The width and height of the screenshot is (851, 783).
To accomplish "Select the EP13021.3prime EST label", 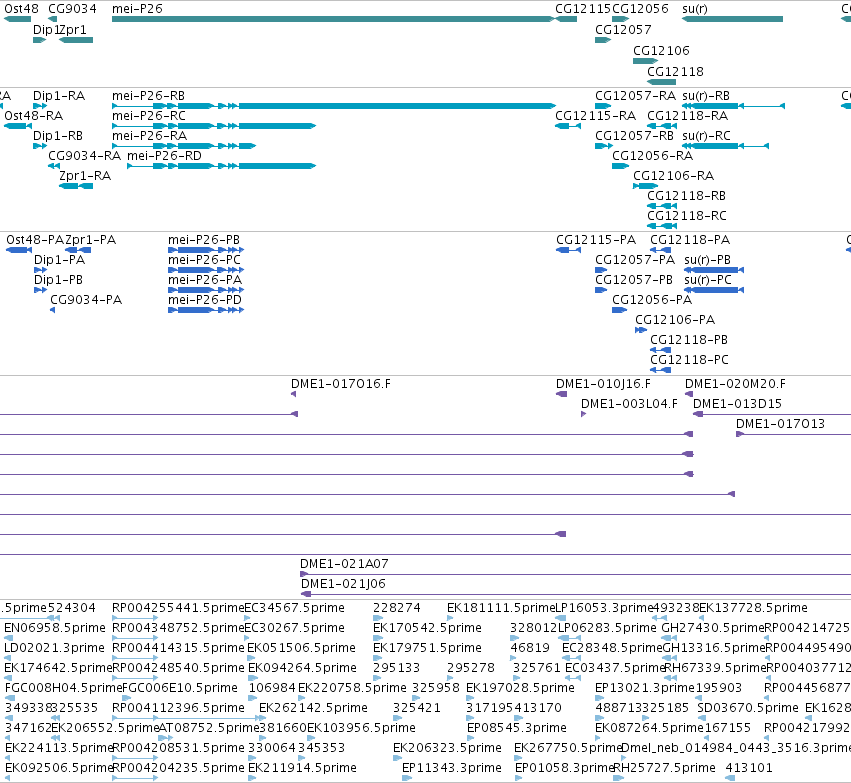I will tap(645, 689).
